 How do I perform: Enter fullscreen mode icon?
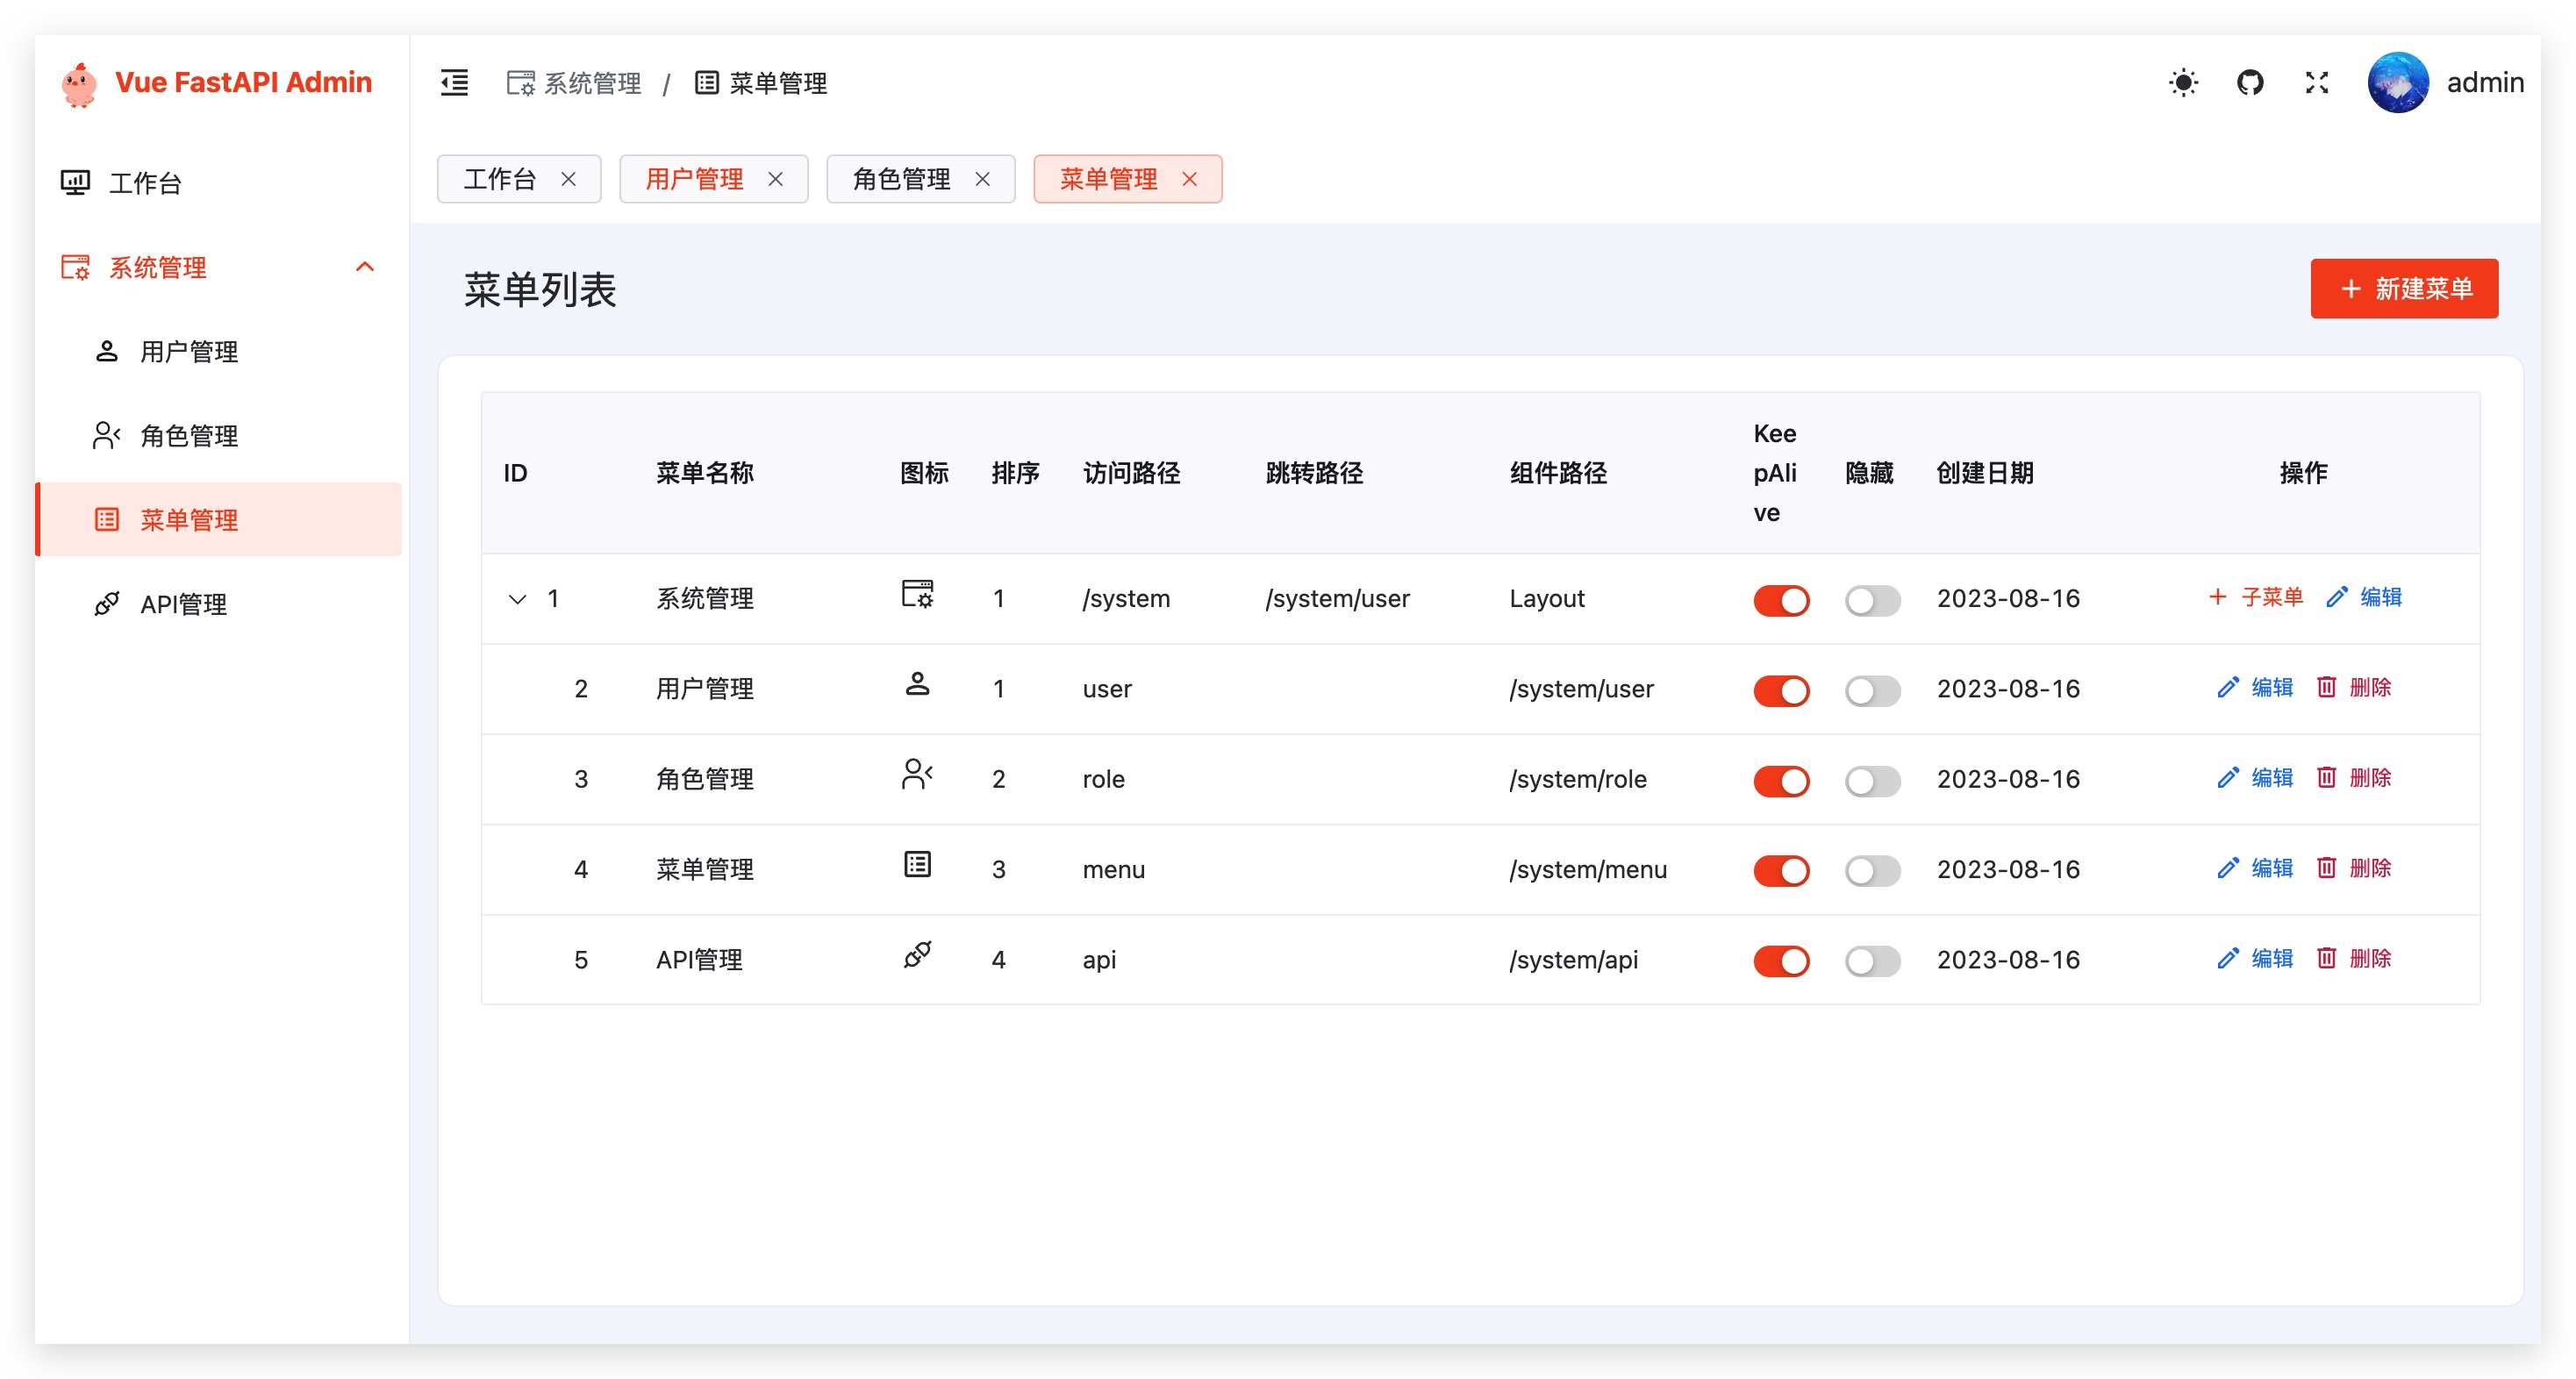[x=2316, y=82]
